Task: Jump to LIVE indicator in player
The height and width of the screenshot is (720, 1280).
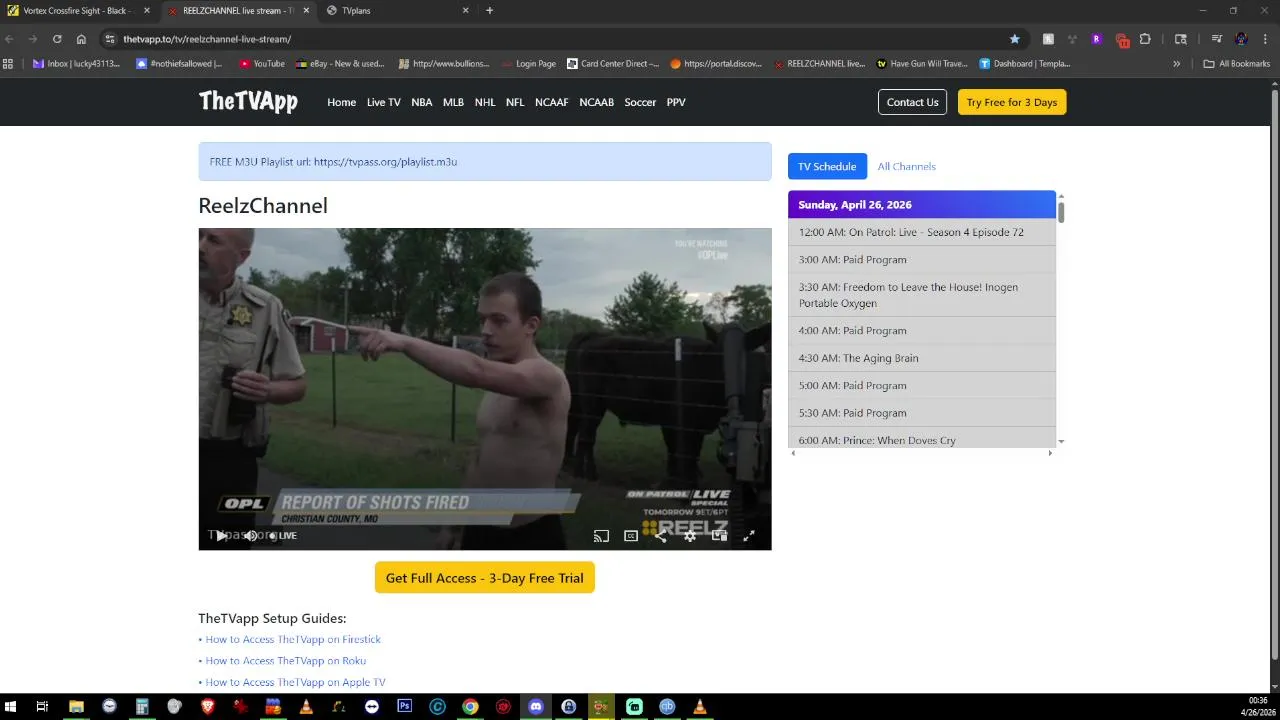Action: click(x=283, y=536)
